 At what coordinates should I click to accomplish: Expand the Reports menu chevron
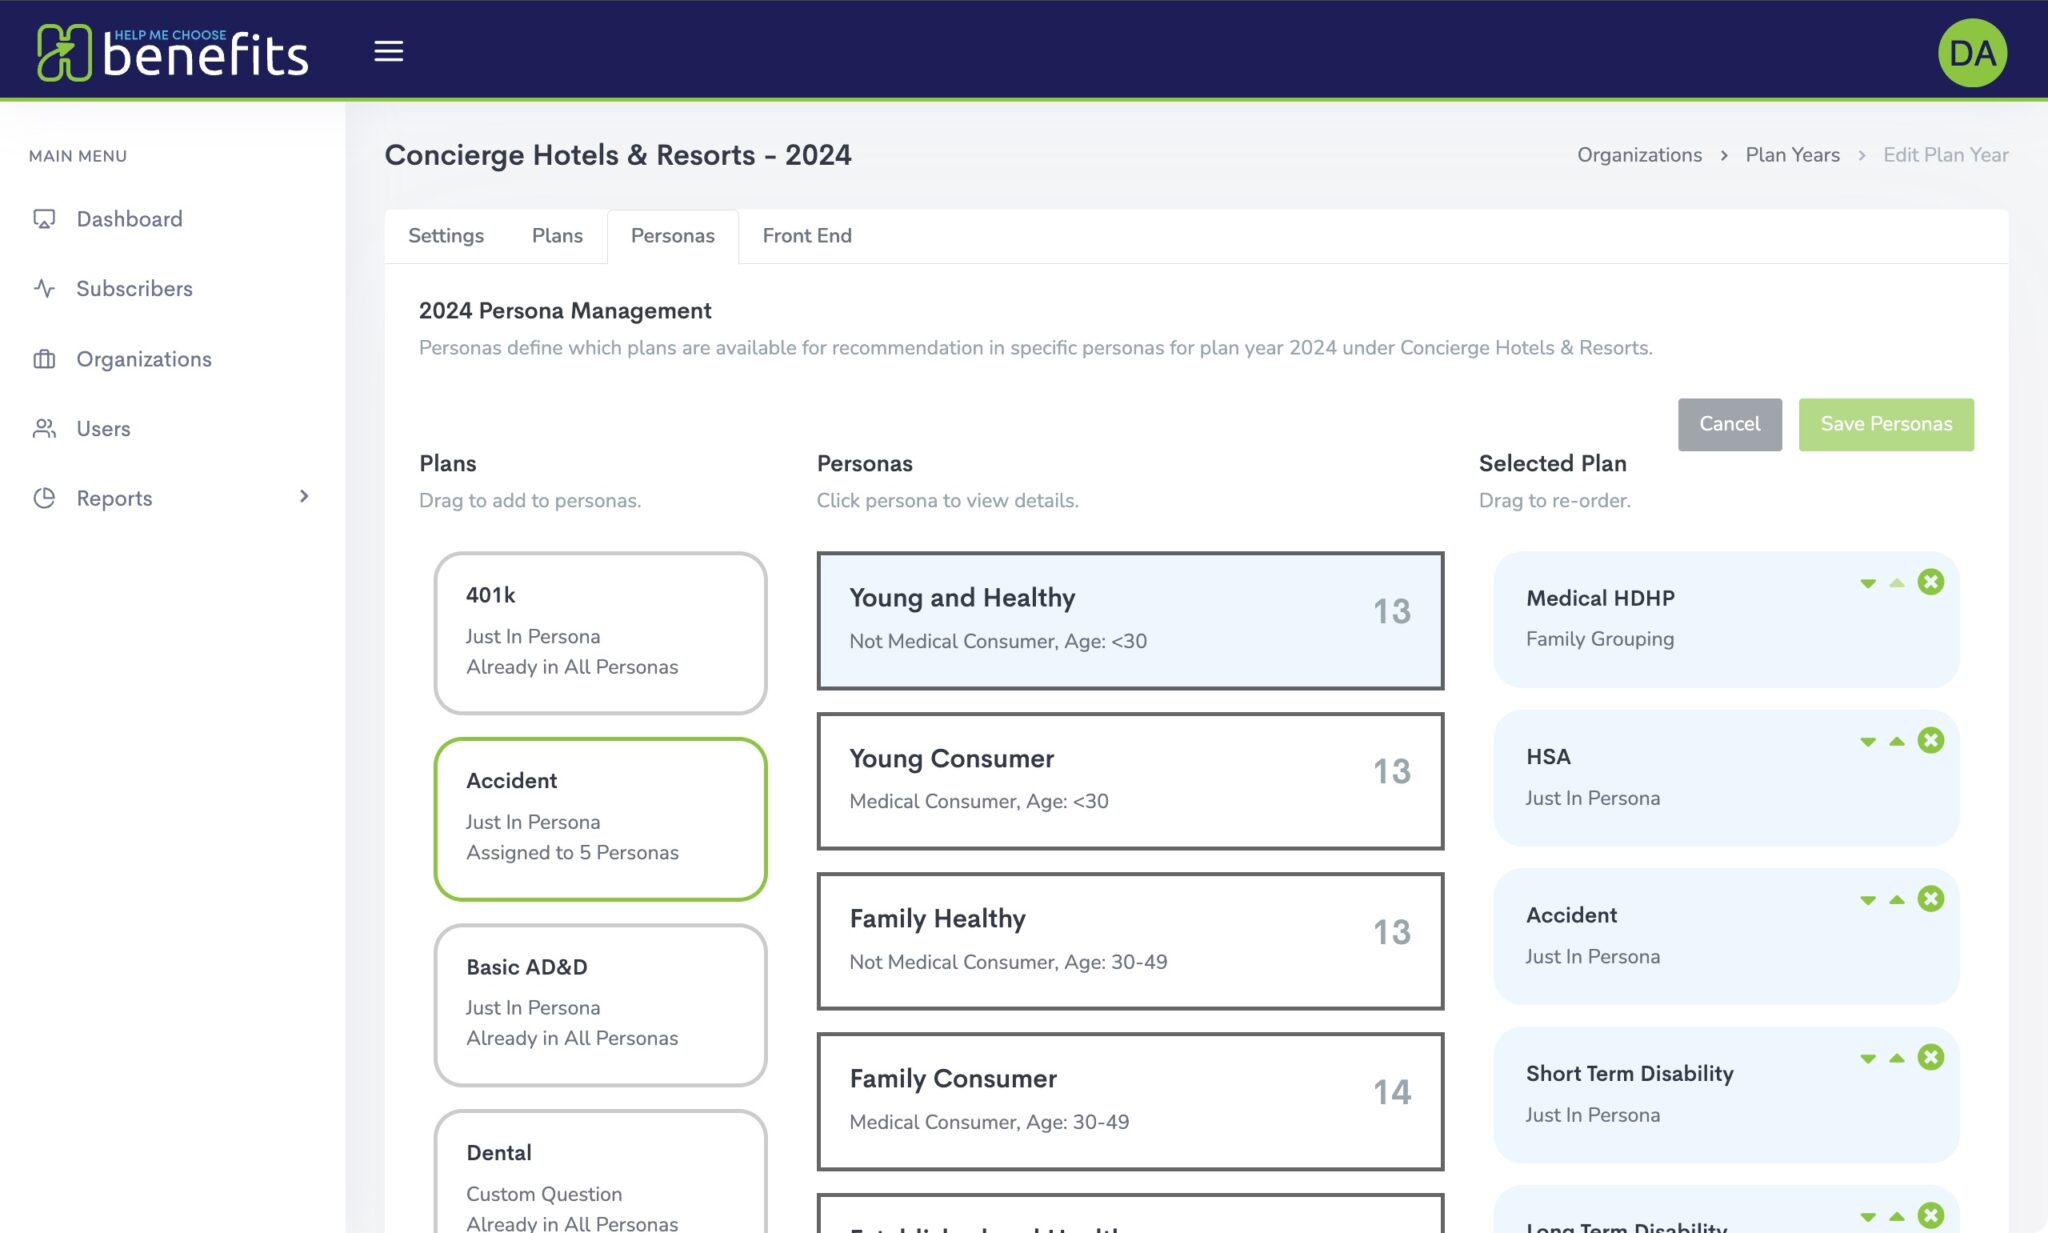coord(305,496)
